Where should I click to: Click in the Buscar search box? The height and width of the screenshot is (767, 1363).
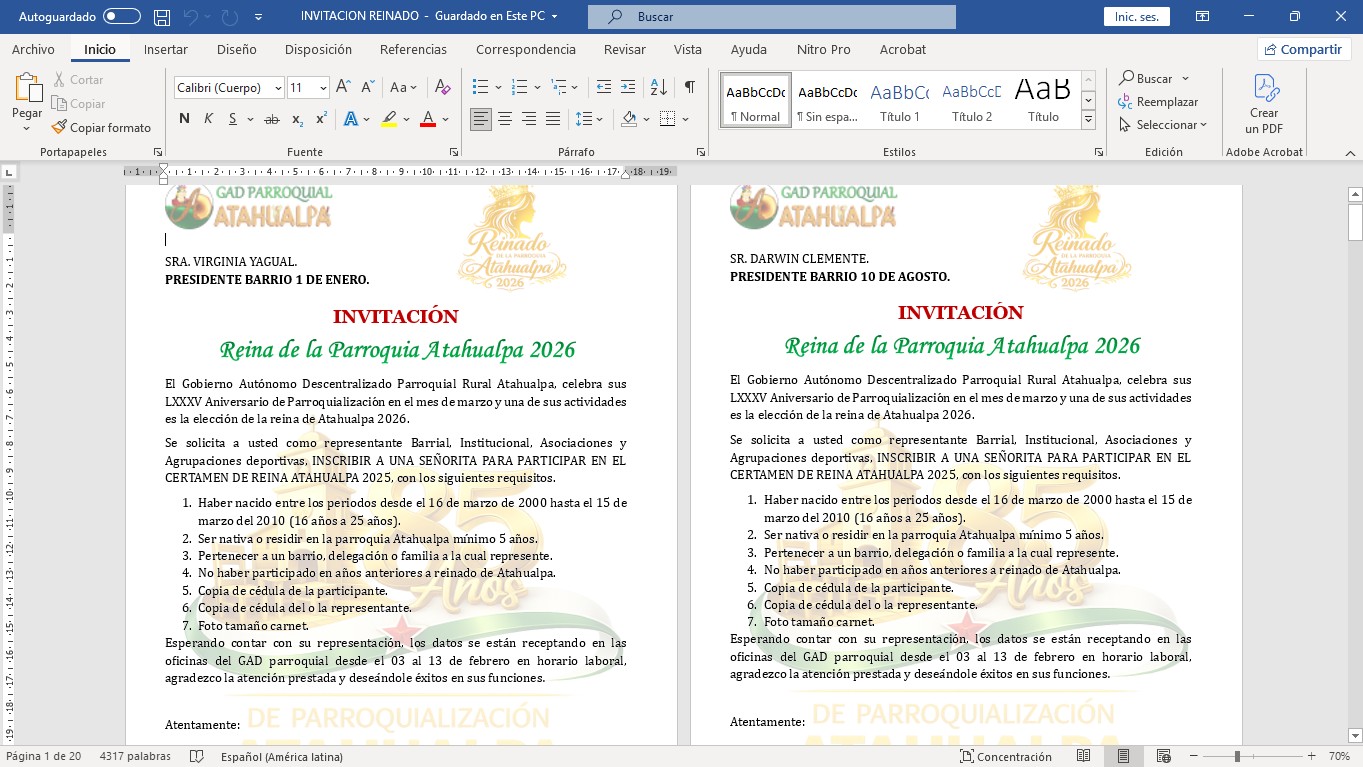[x=771, y=17]
